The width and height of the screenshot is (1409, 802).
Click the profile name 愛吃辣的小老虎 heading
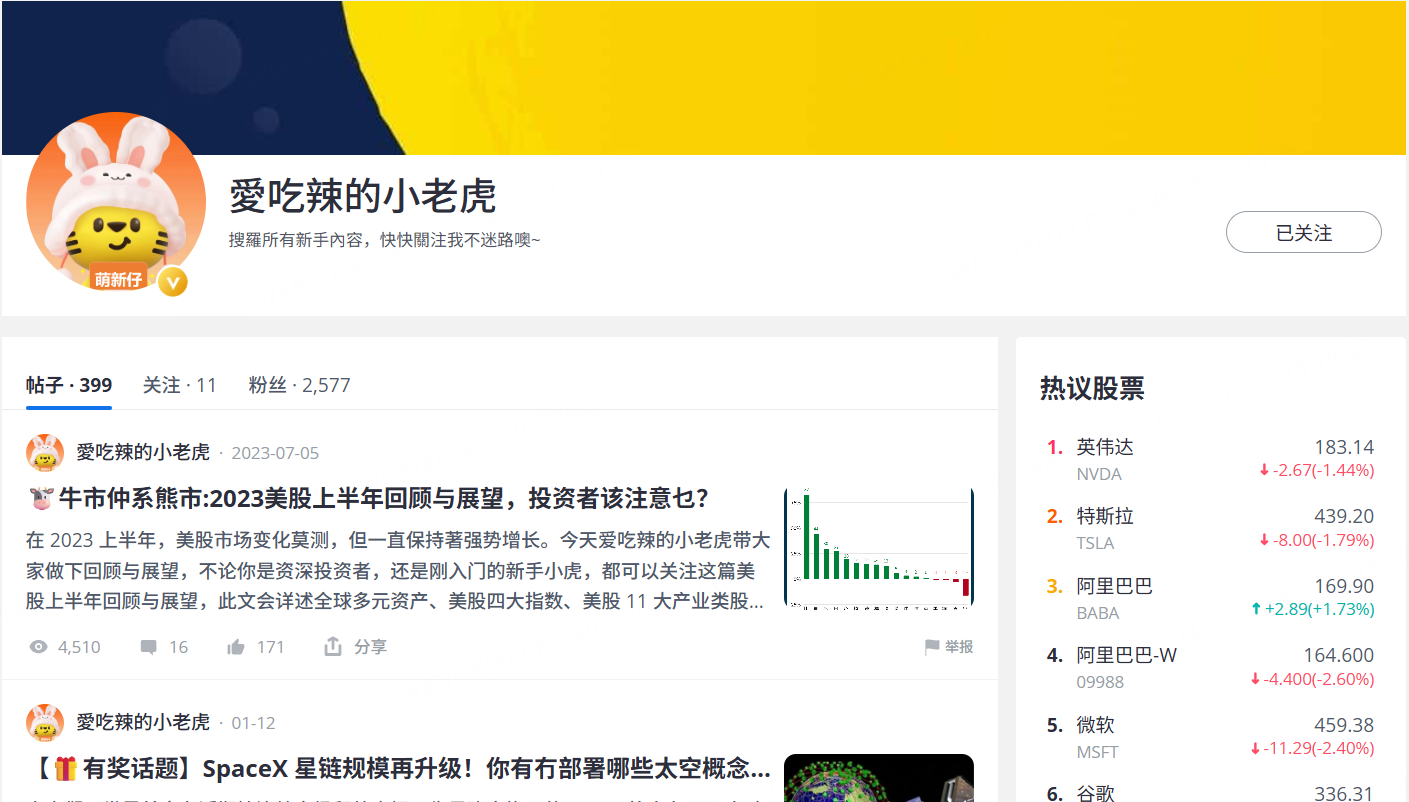pyautogui.click(x=363, y=196)
